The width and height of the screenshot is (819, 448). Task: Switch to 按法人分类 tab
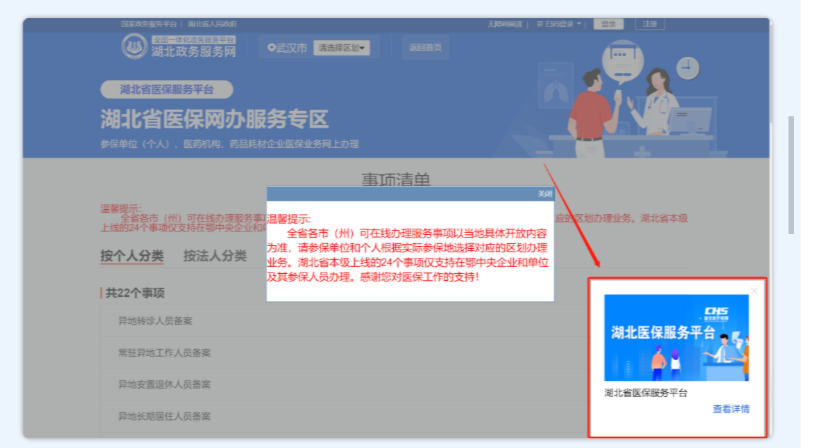click(215, 256)
